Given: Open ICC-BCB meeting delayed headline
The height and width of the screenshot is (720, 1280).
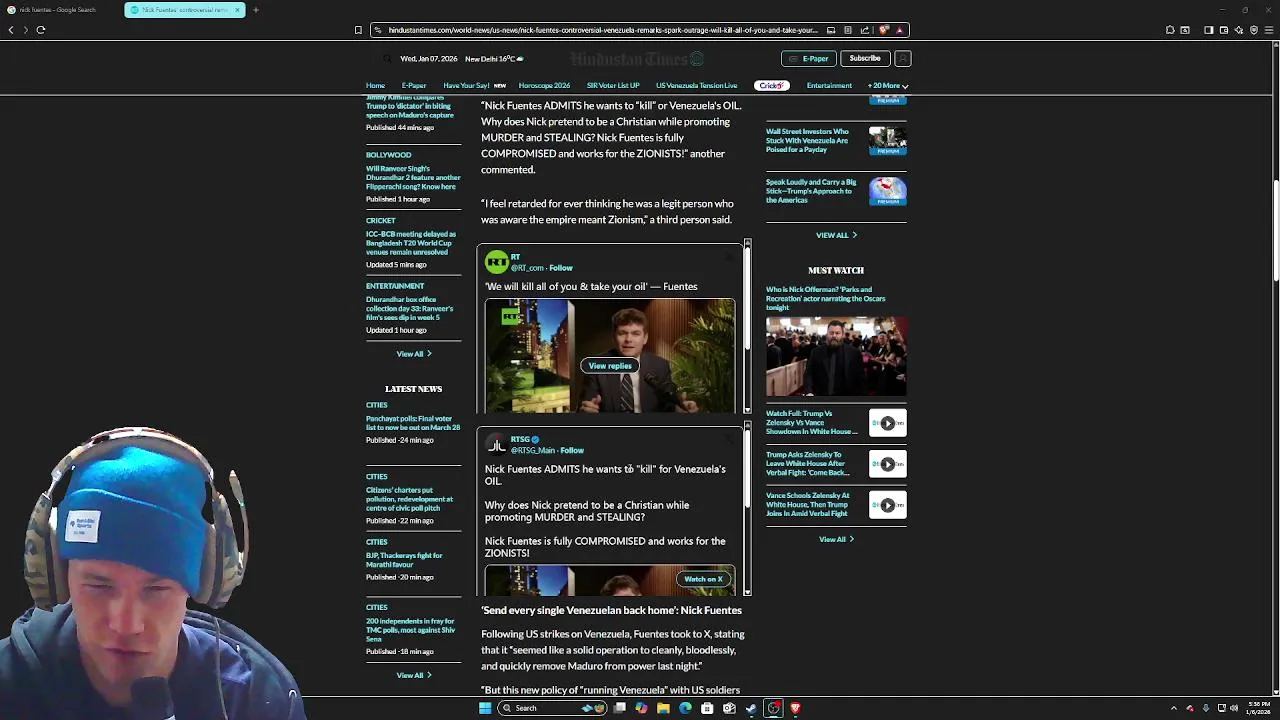Looking at the screenshot, I should coord(411,243).
